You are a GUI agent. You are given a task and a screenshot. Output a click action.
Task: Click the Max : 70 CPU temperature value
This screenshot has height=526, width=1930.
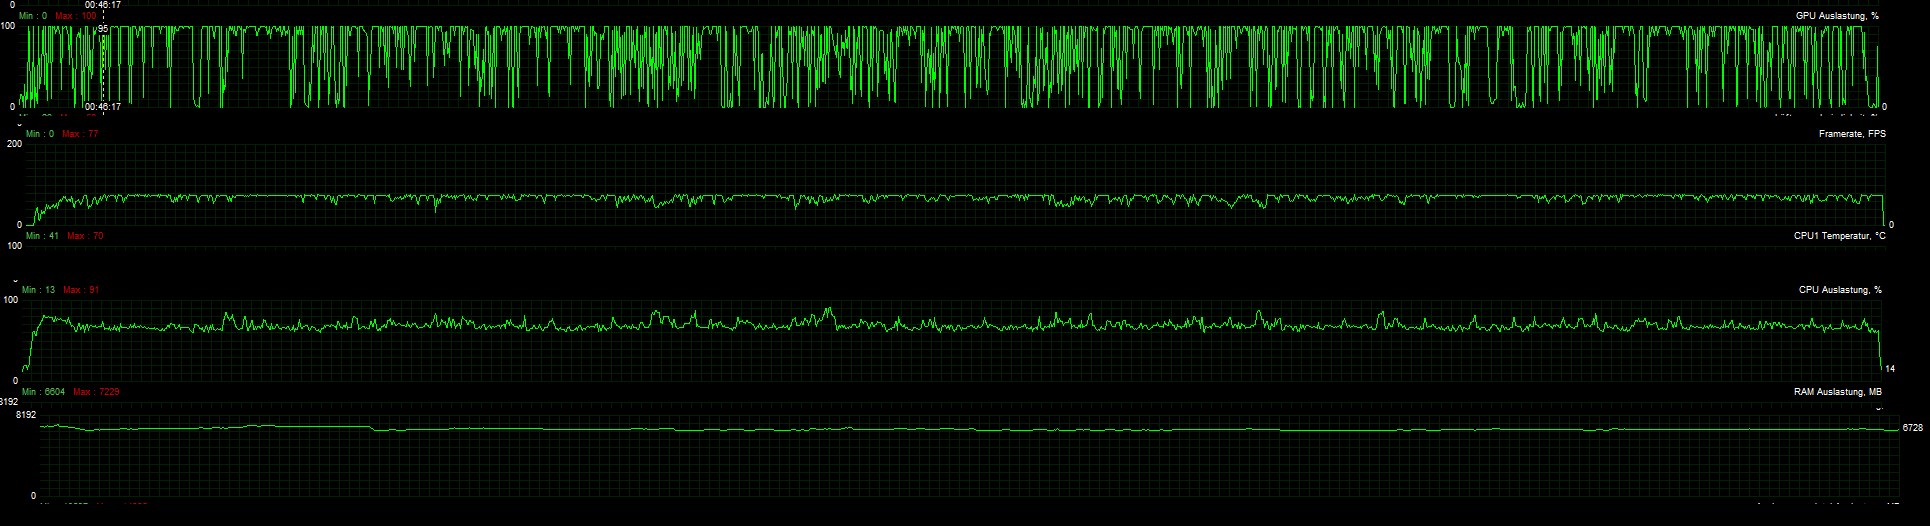(x=85, y=236)
